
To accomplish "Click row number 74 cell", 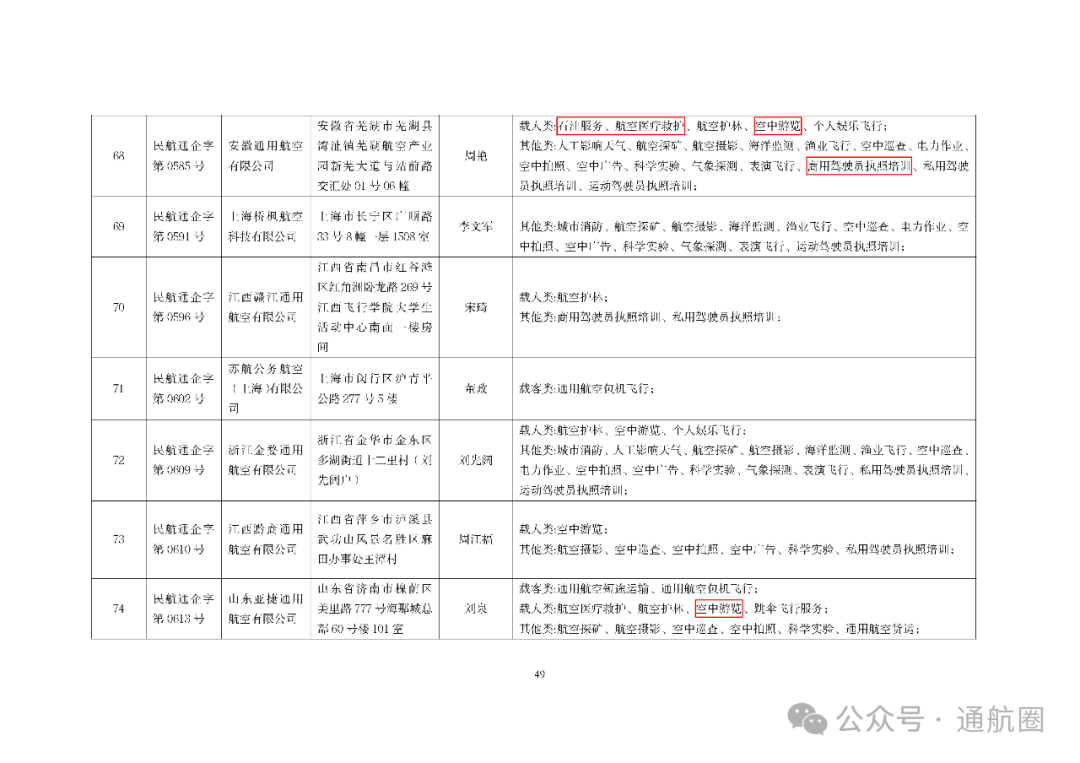I will pos(118,609).
